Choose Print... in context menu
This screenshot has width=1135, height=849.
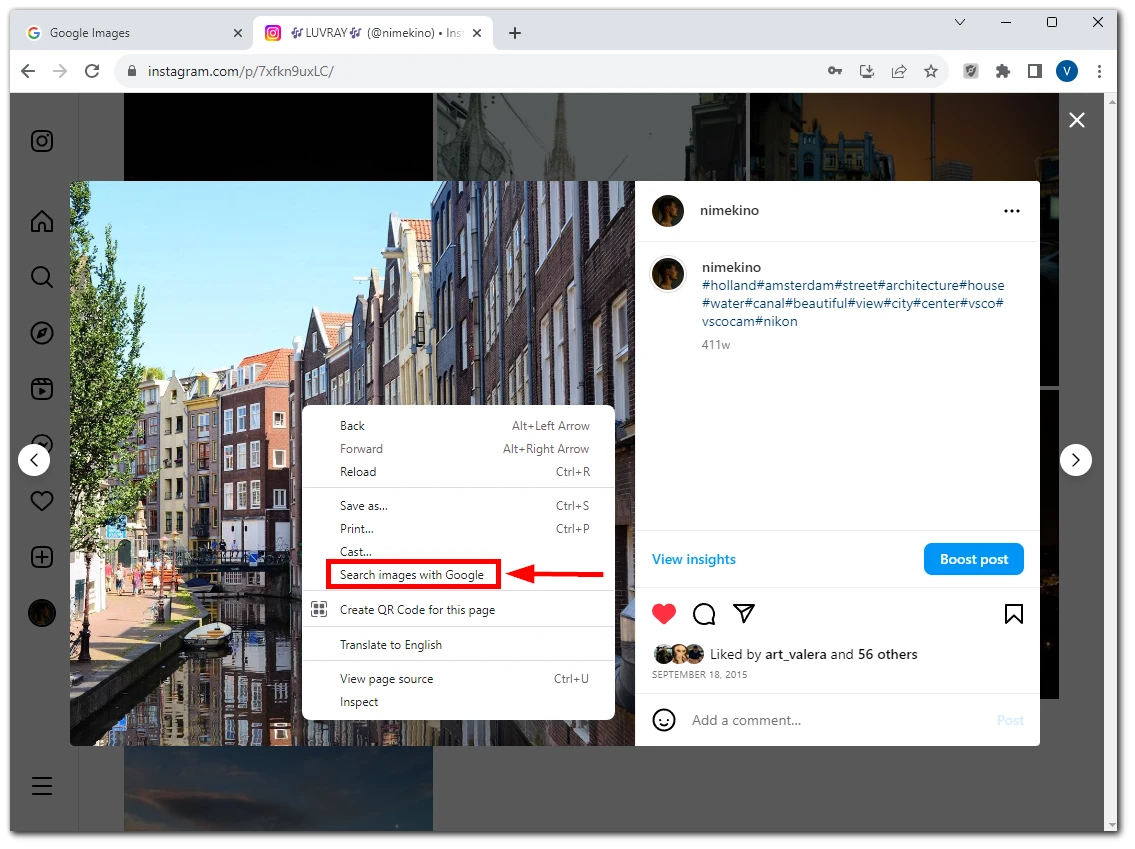pyautogui.click(x=458, y=529)
